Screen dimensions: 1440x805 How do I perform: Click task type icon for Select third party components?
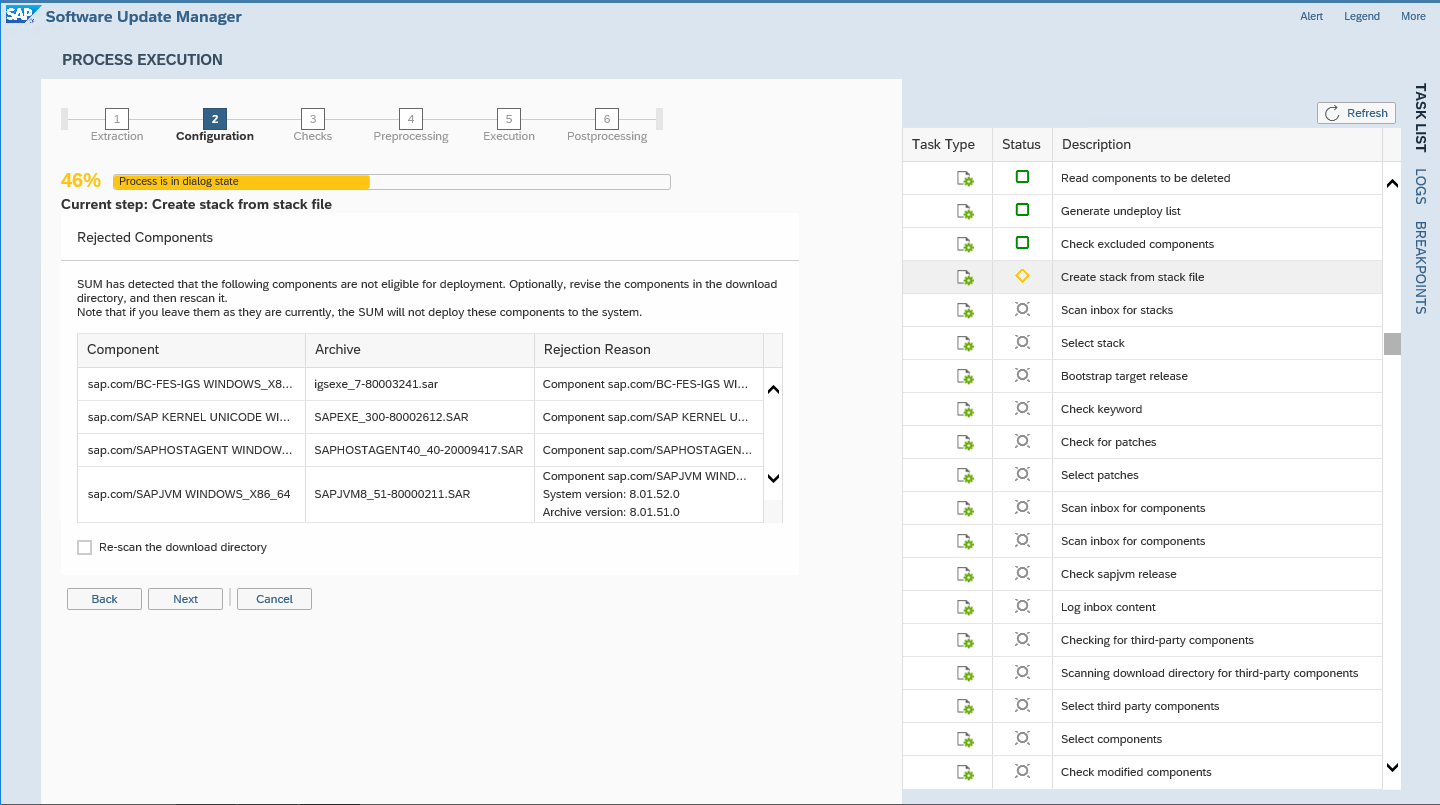965,706
